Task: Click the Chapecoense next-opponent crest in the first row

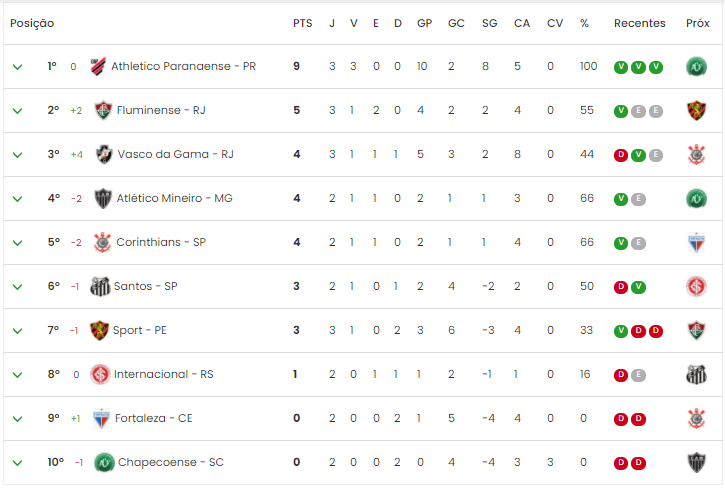Action: (x=696, y=67)
